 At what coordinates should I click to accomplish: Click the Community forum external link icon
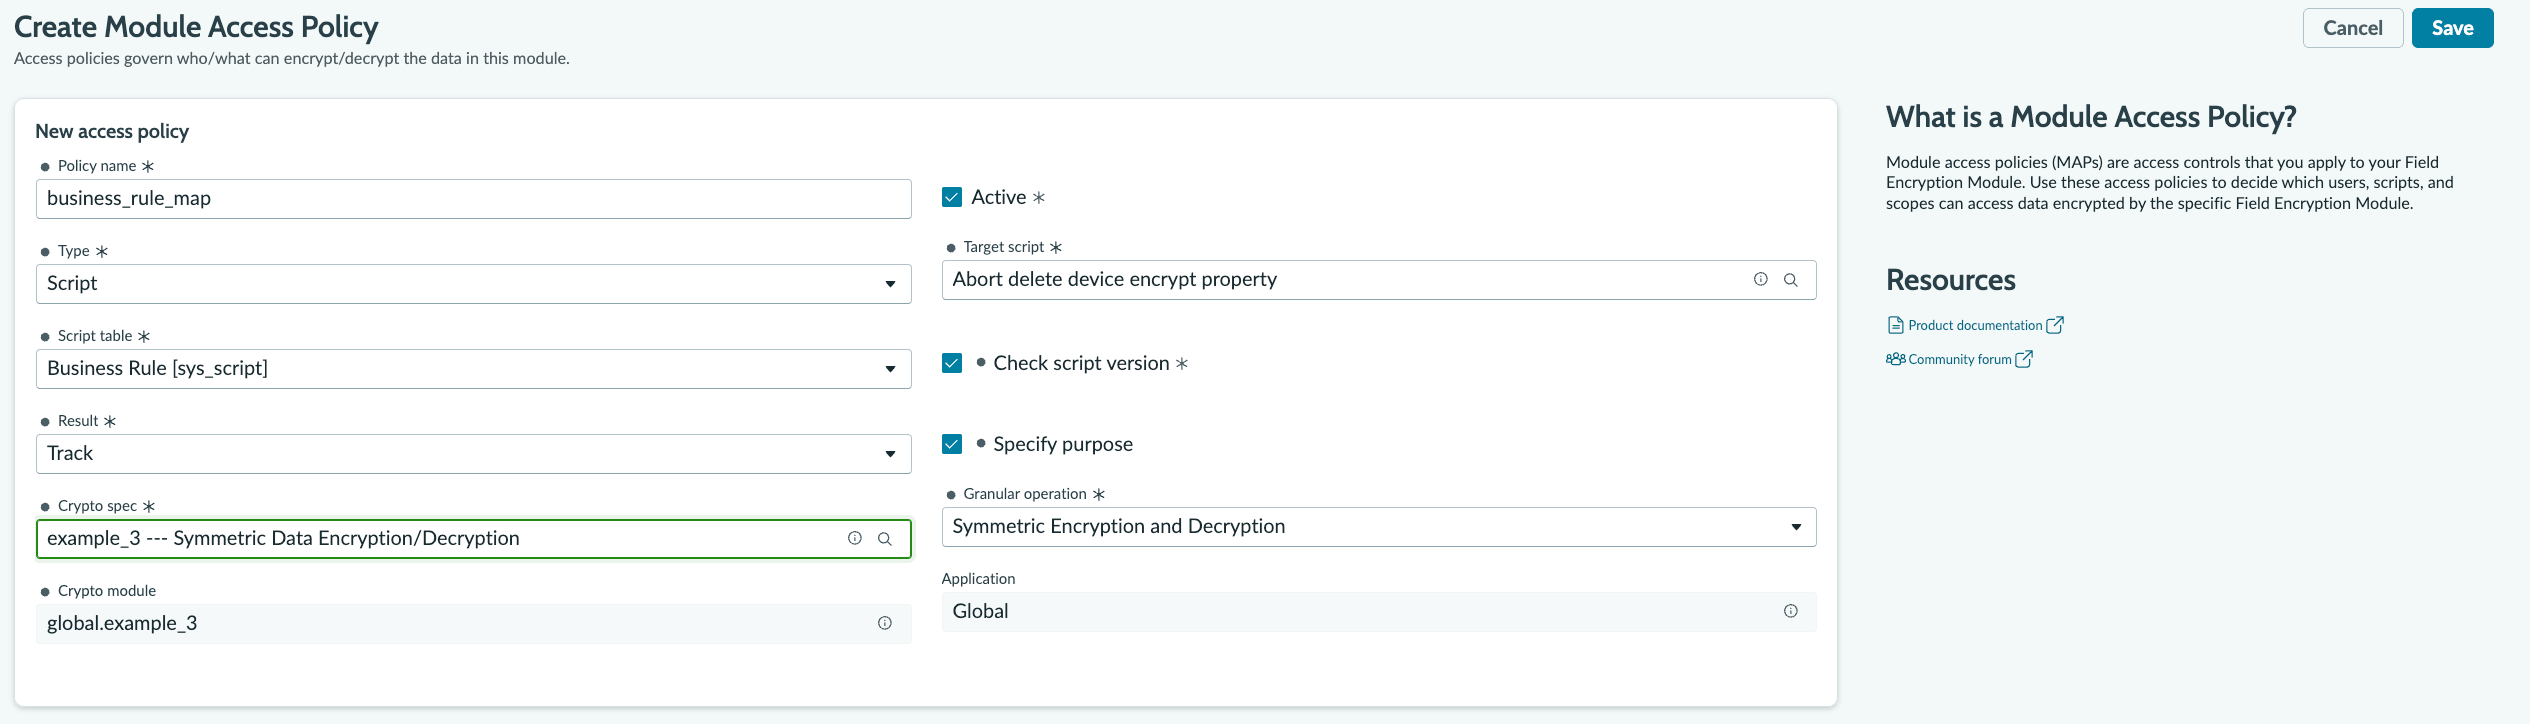(x=2024, y=359)
